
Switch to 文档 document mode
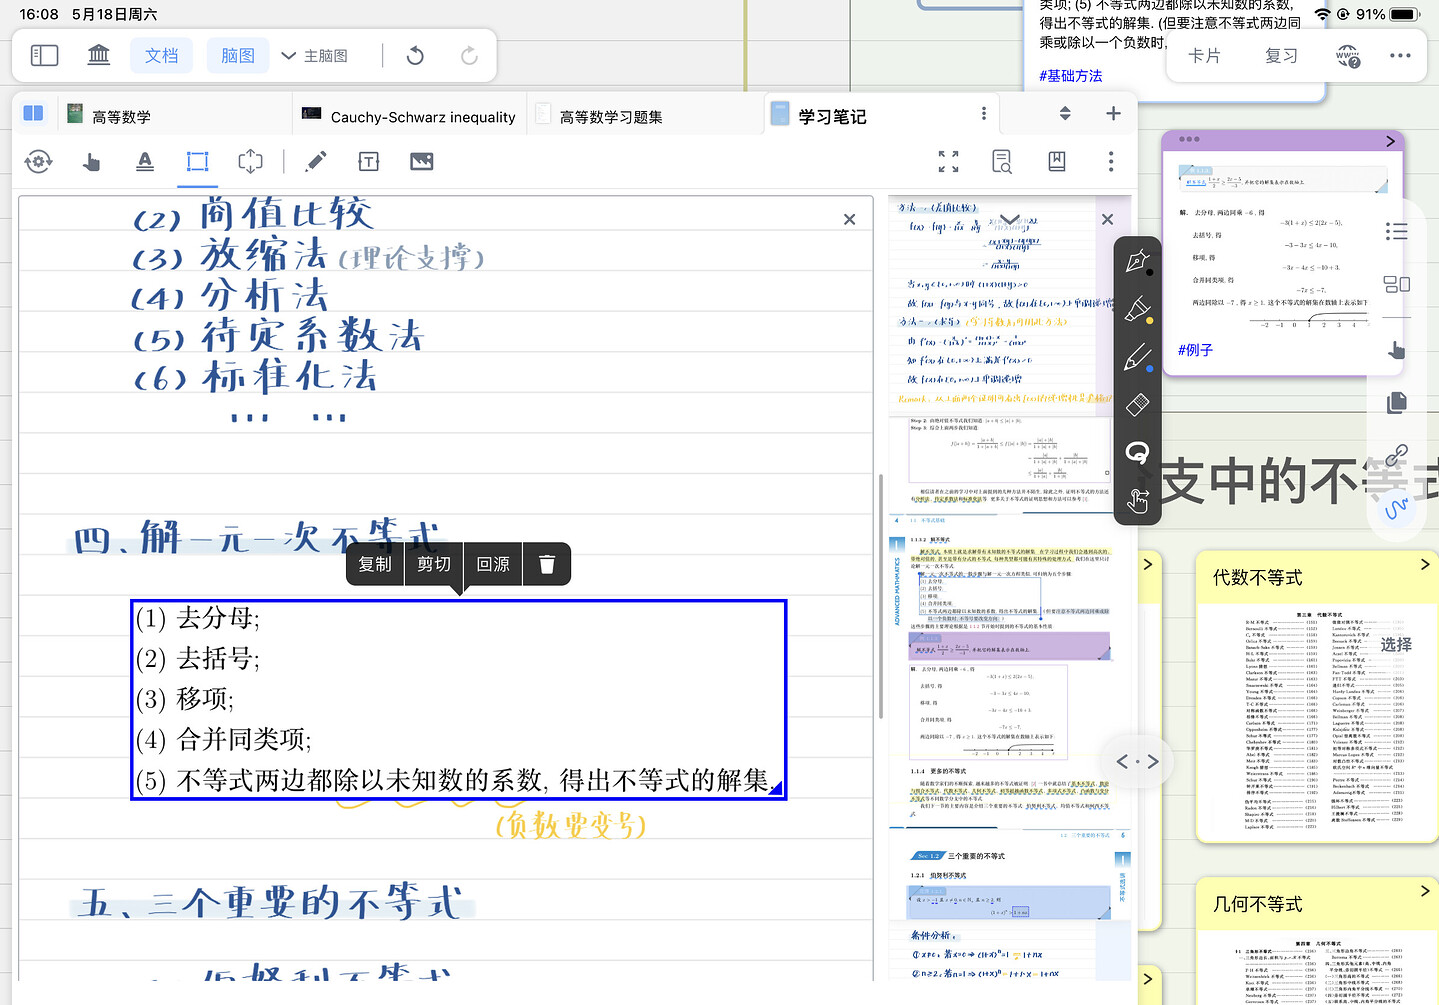tap(161, 55)
